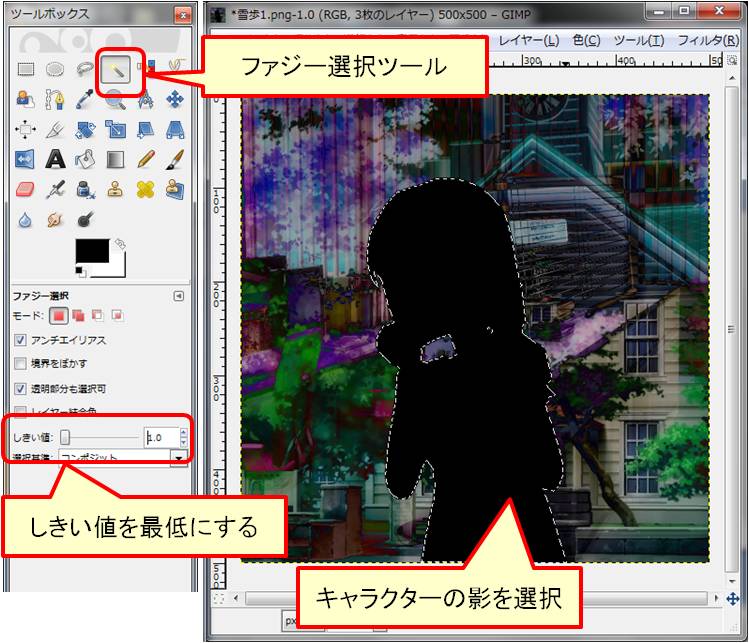The image size is (749, 643).
Task: Click the horizontal scrollbar left arrow
Action: (235, 598)
